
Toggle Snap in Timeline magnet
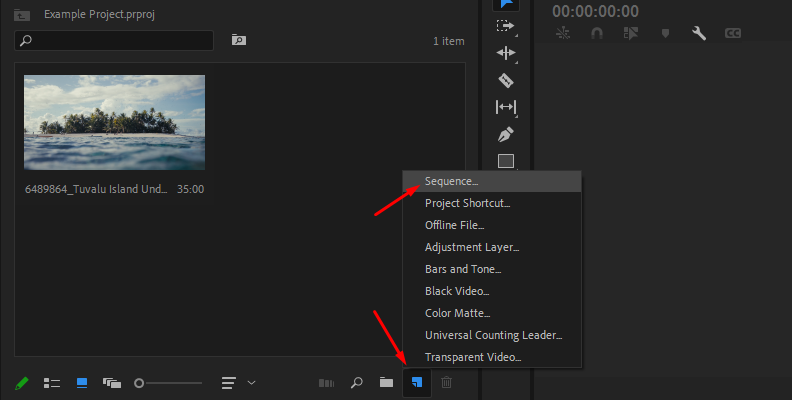point(597,33)
